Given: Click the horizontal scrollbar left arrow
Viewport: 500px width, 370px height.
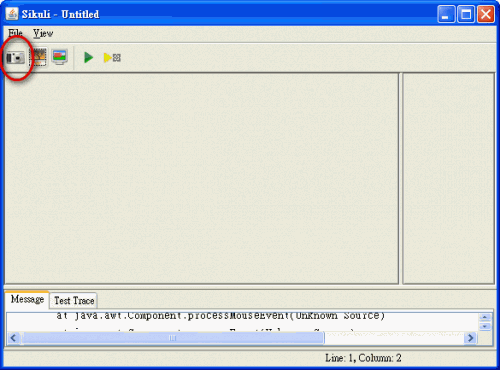Looking at the screenshot, I should pyautogui.click(x=13, y=338).
